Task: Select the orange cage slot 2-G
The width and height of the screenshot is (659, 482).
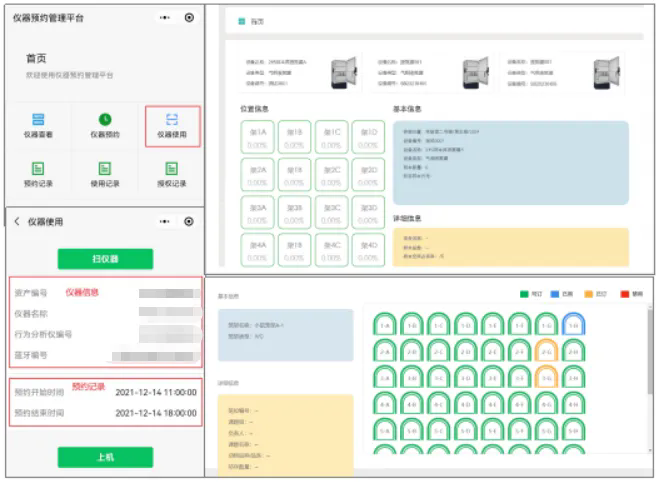Action: point(545,350)
